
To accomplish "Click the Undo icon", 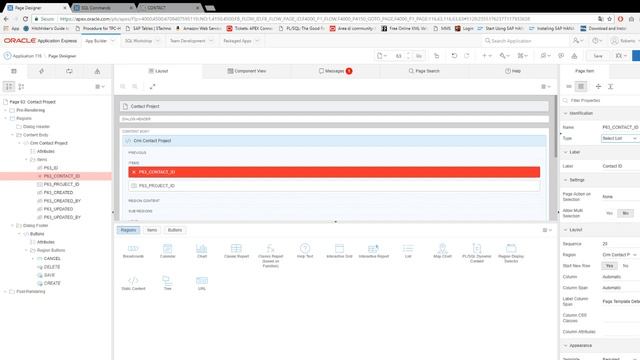I will 454,56.
